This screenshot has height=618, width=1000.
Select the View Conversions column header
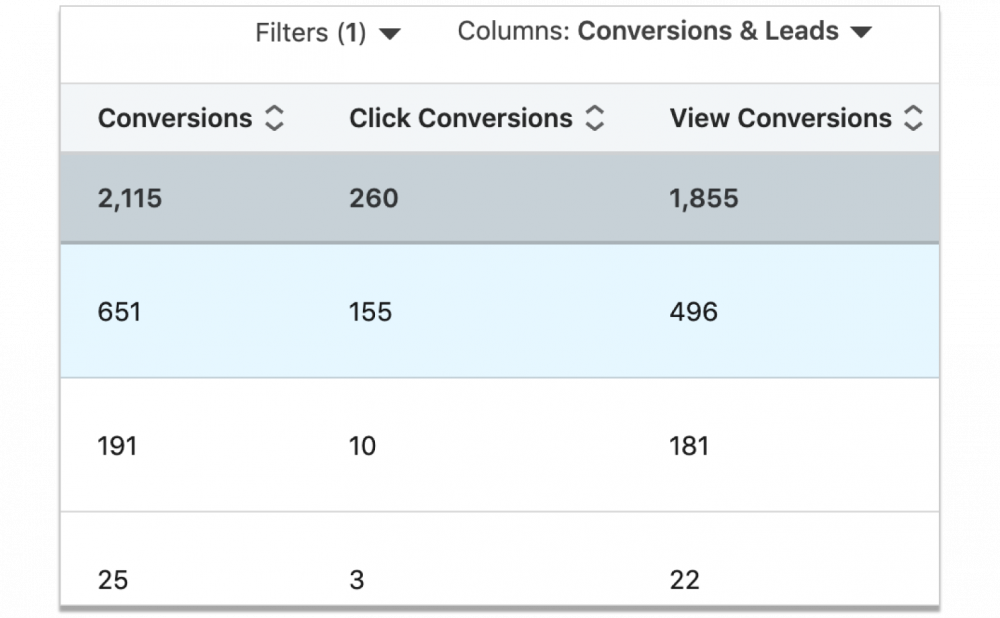781,118
